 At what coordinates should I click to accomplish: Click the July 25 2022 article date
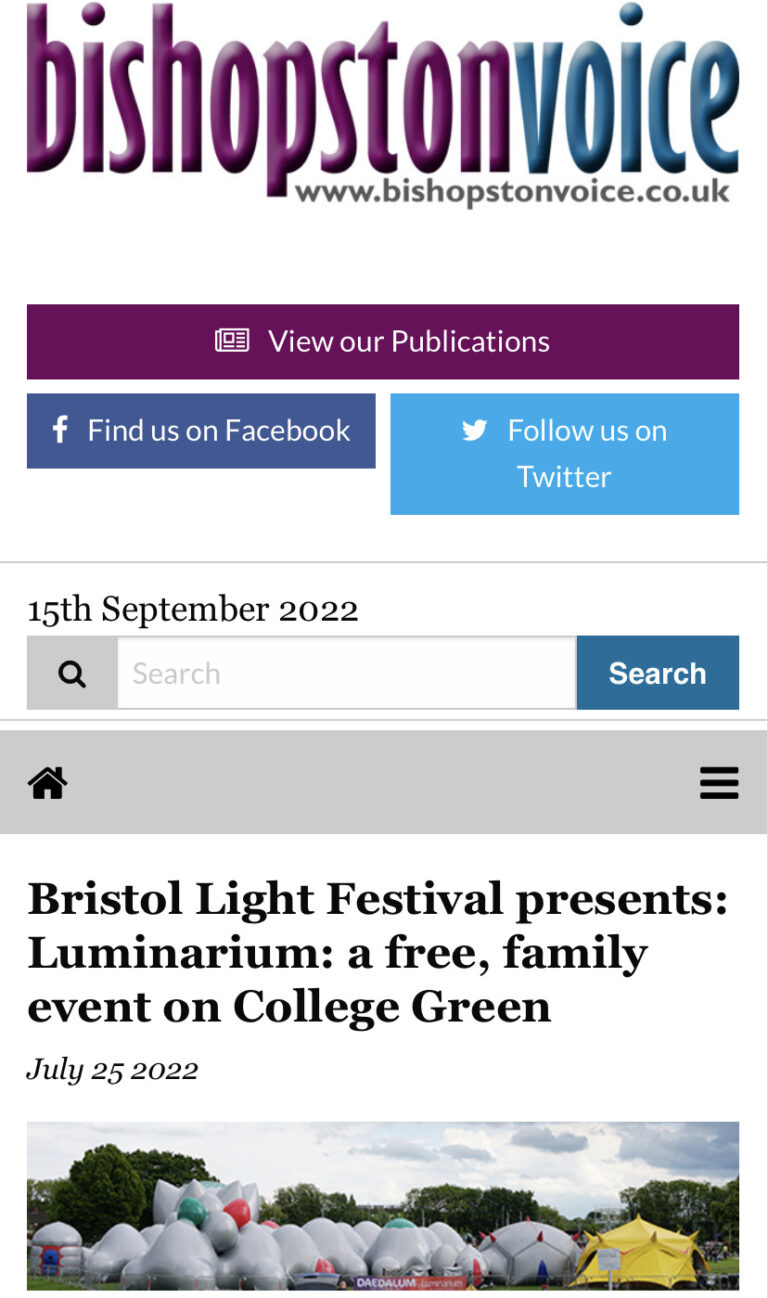point(112,1069)
